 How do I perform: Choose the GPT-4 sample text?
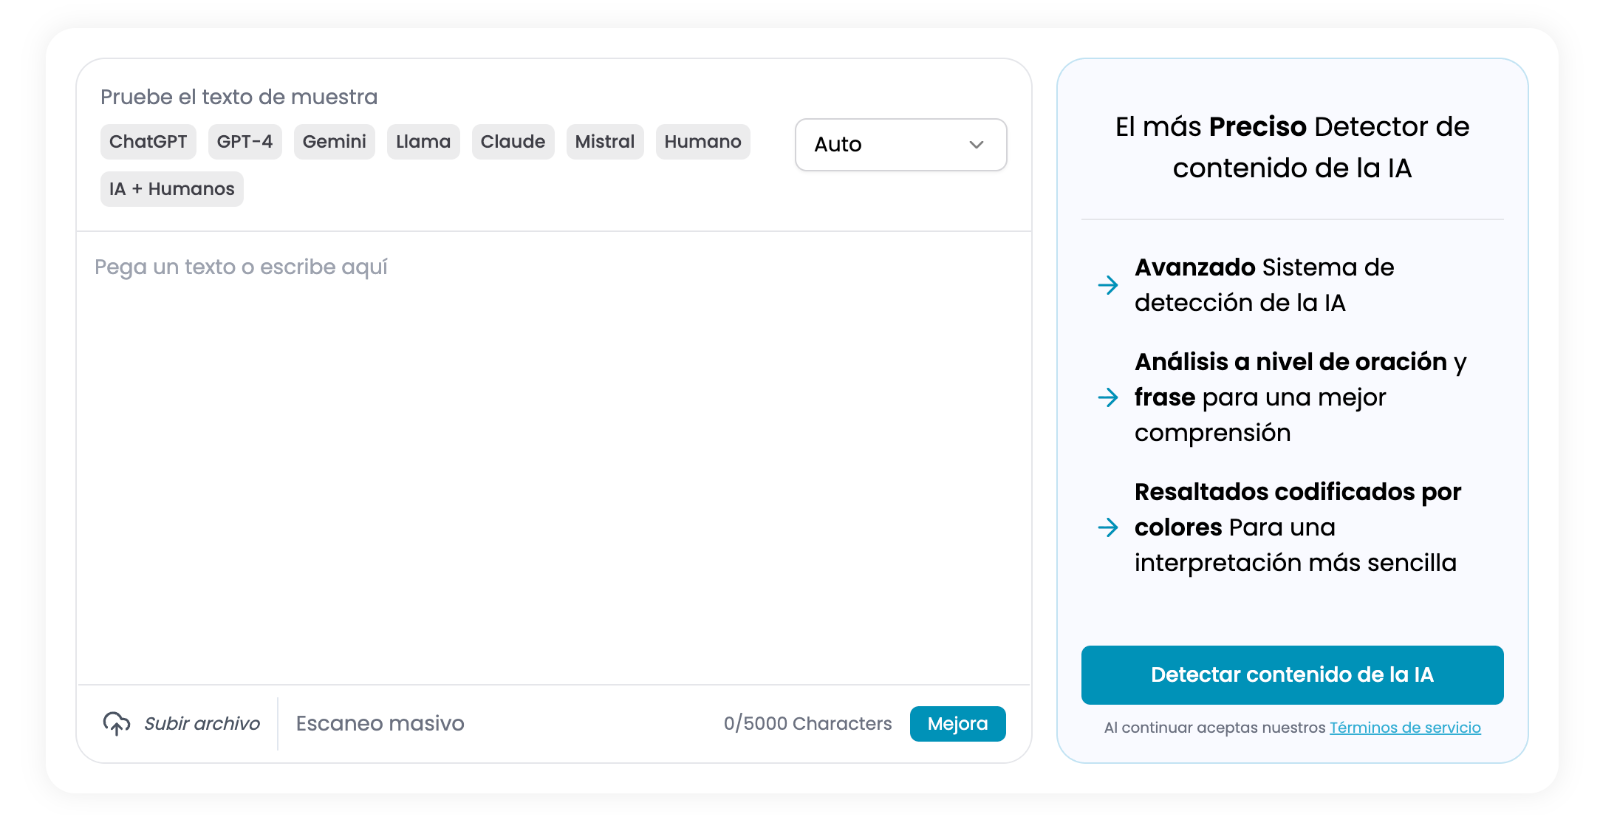[245, 142]
